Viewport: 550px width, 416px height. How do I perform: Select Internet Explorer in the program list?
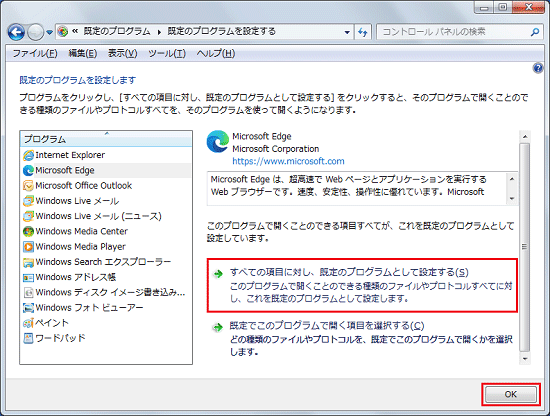click(106, 155)
